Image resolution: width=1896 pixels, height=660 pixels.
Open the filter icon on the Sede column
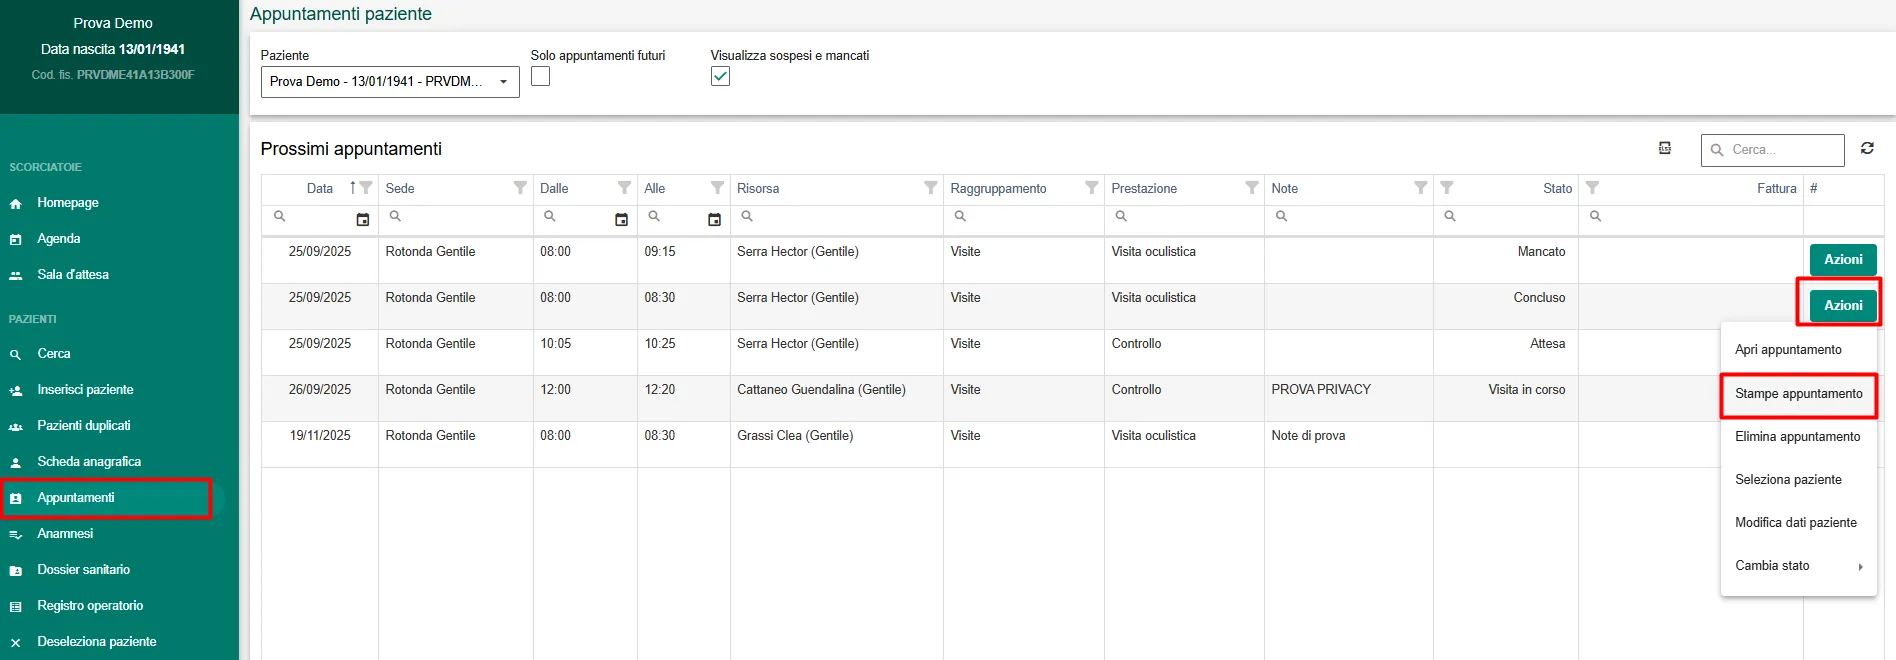coord(520,188)
